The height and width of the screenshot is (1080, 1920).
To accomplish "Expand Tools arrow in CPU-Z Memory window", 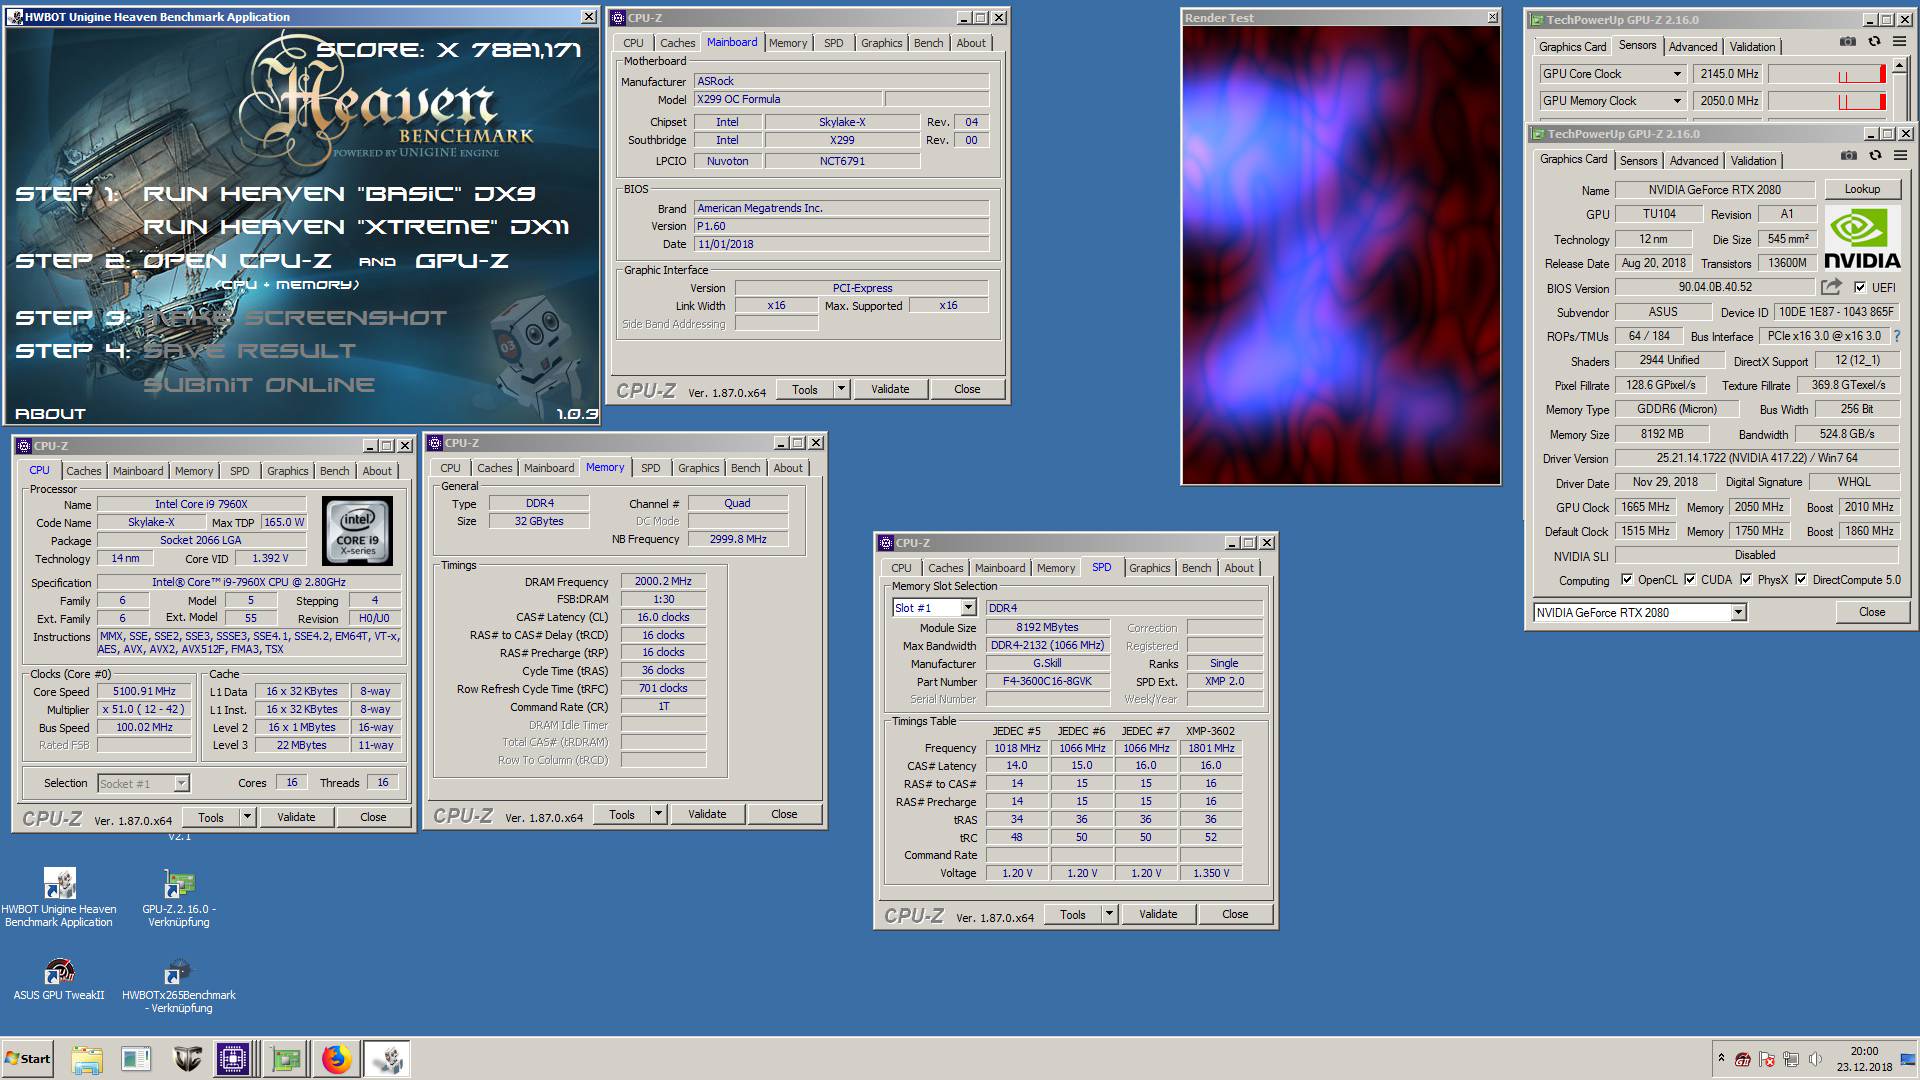I will pos(658,814).
